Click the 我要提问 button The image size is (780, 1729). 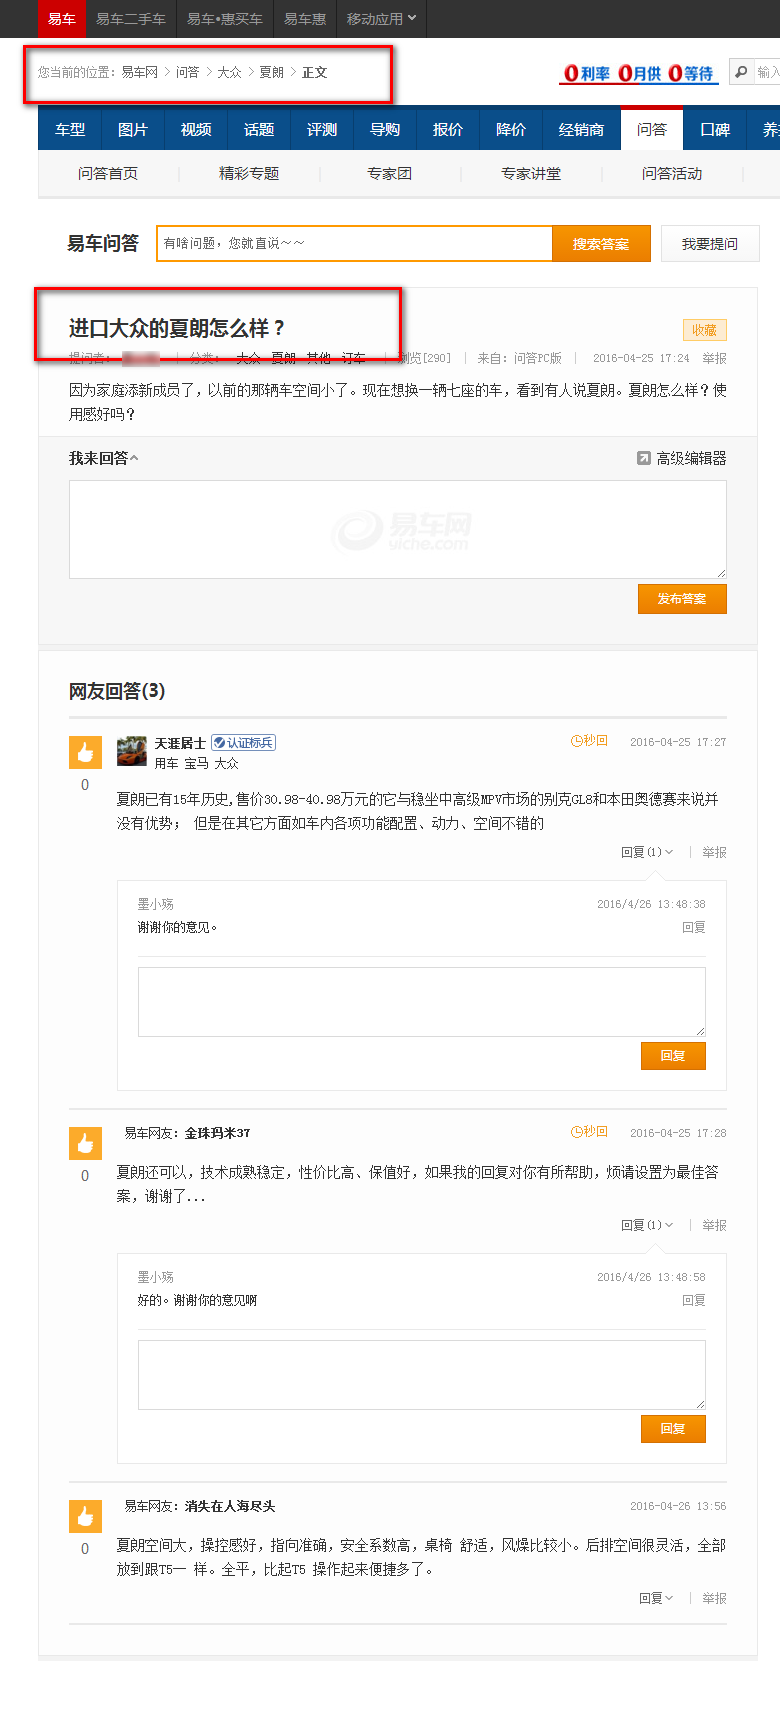[710, 244]
